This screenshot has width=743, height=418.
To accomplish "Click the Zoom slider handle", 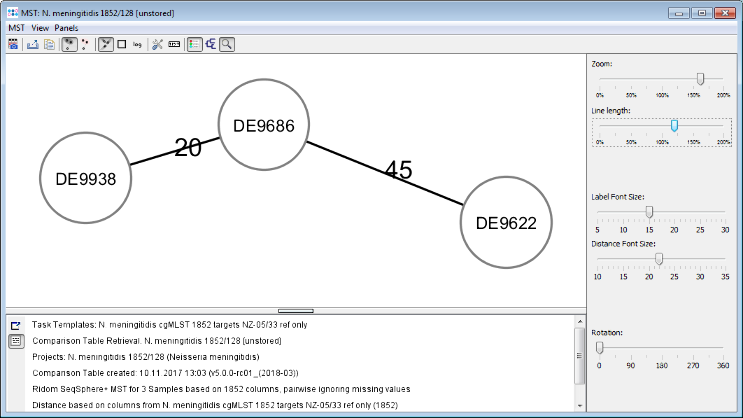I will tap(700, 79).
